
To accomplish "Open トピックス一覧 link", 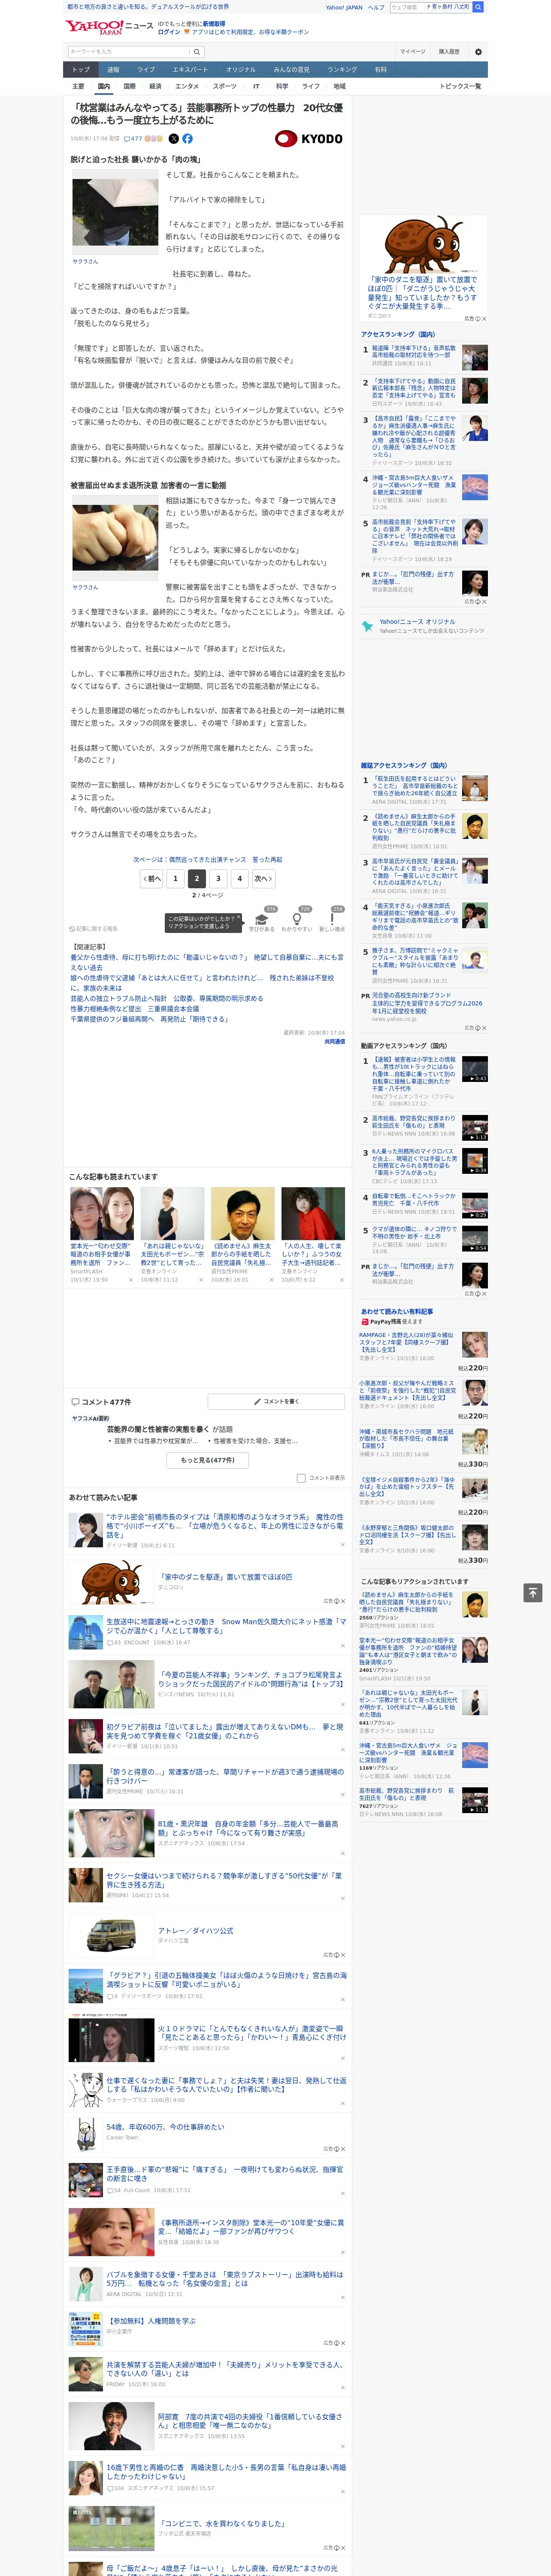I will (x=460, y=86).
